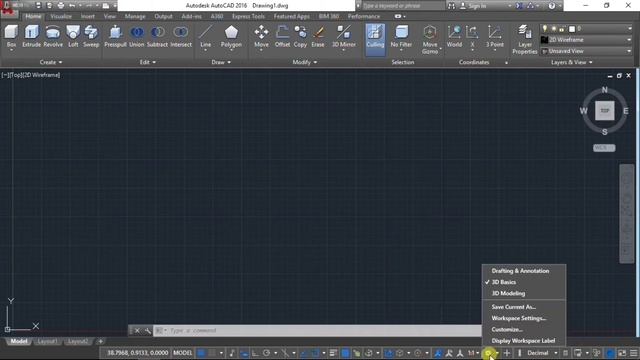Click Customize... in workspace menu
The image size is (640, 360).
(x=507, y=329)
